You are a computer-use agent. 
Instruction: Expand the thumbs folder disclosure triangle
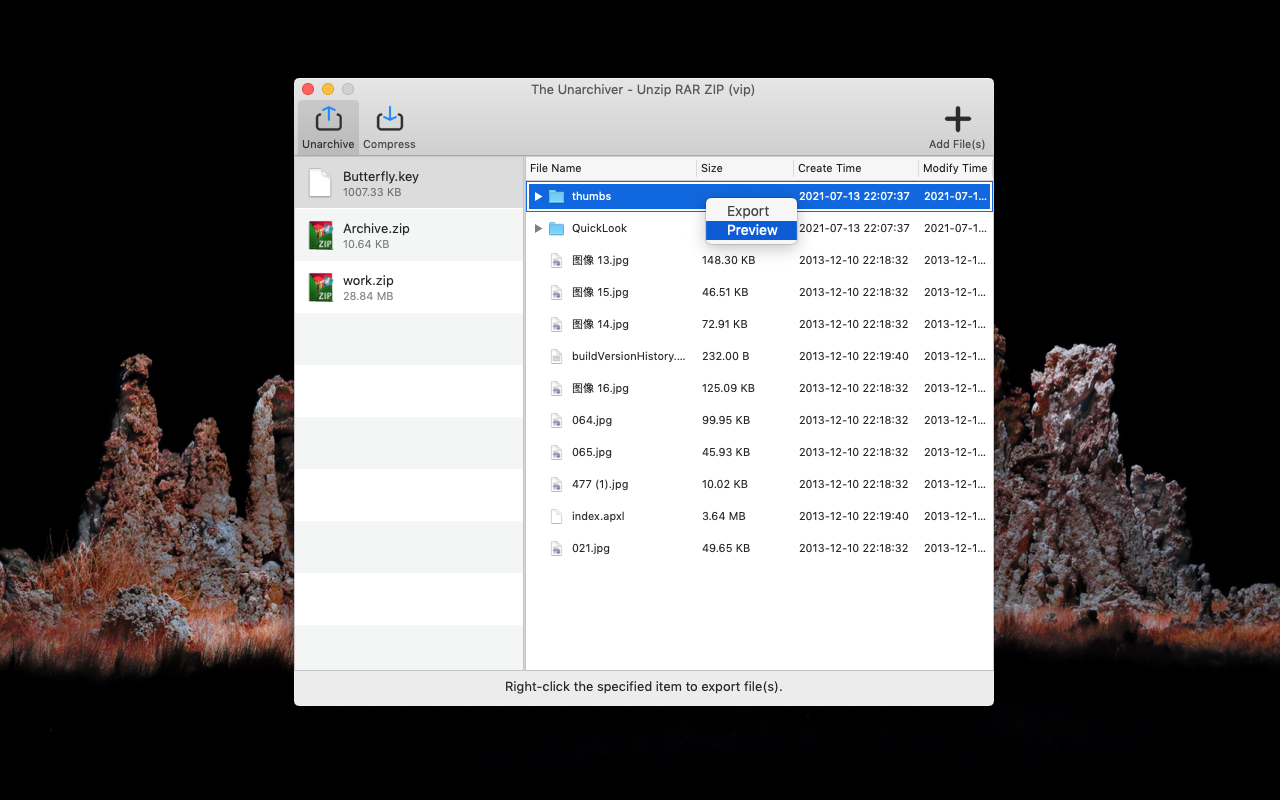[x=538, y=196]
